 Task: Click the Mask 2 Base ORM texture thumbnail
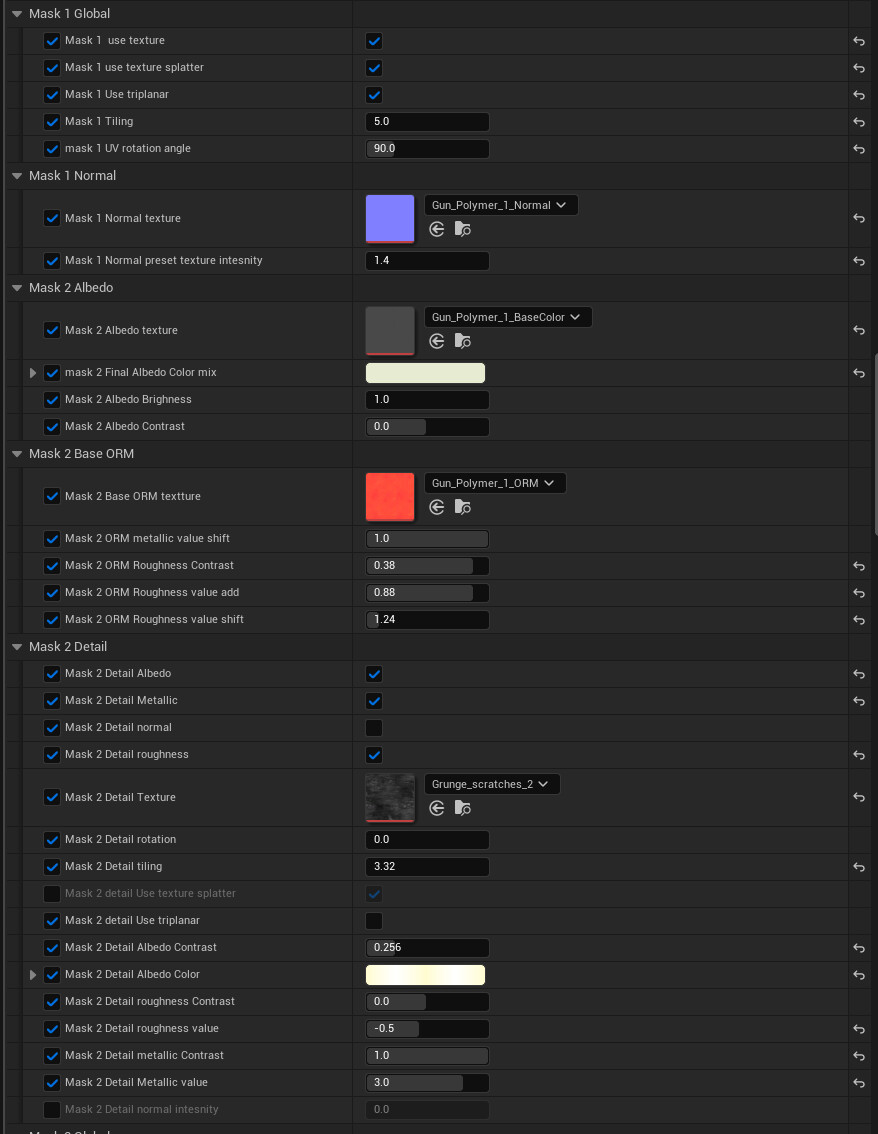coord(390,497)
